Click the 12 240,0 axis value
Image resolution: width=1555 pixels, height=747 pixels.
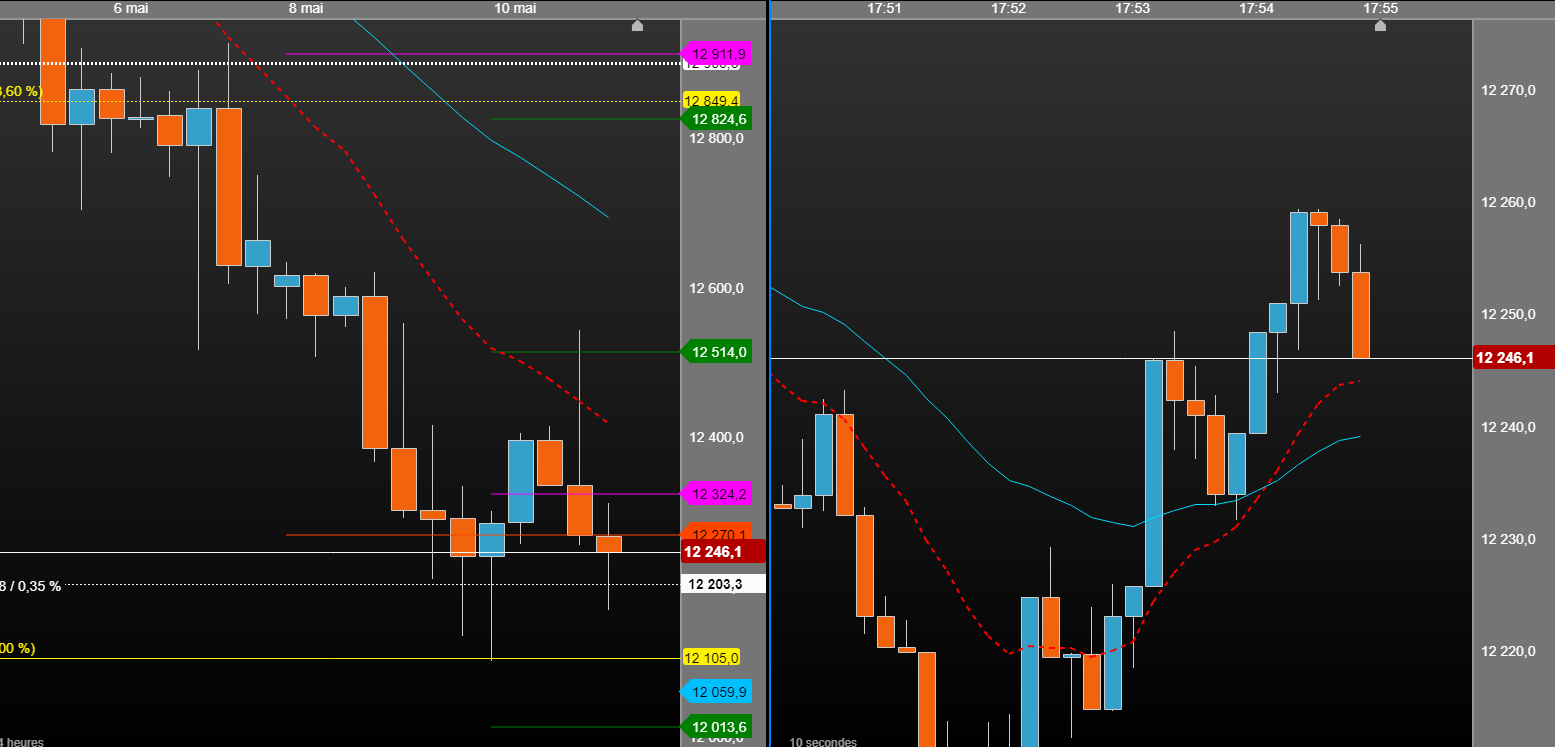[1508, 428]
